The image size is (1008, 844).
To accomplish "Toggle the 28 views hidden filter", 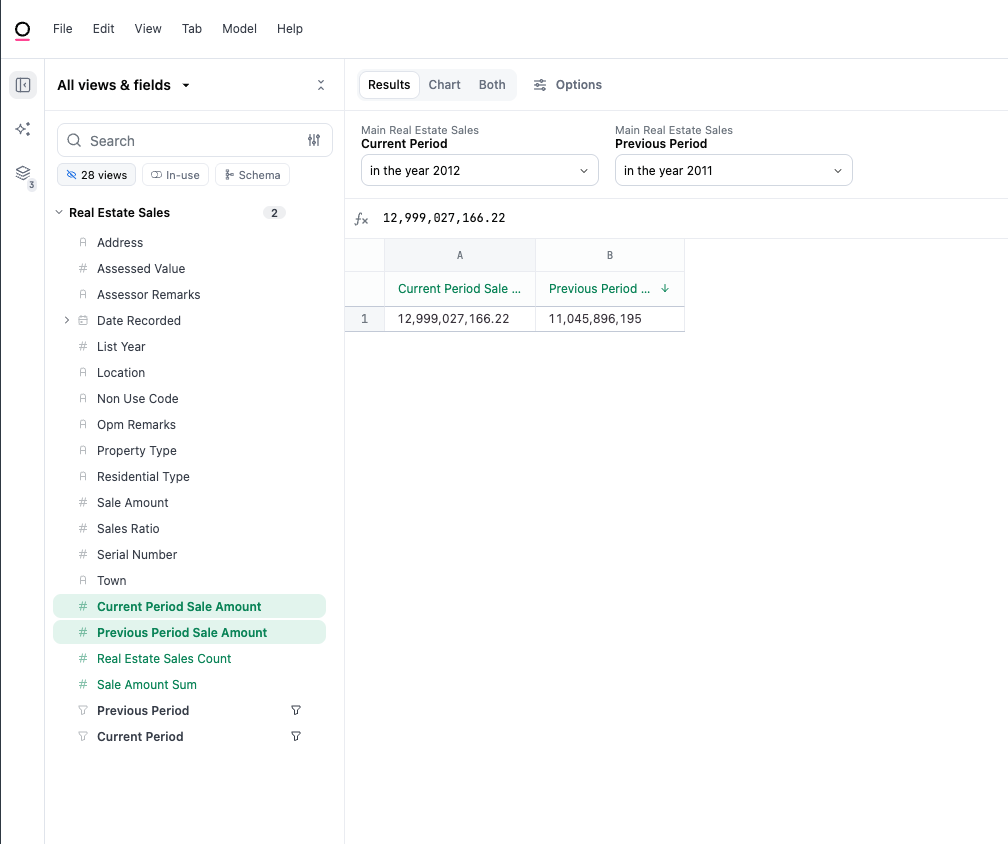I will click(97, 175).
